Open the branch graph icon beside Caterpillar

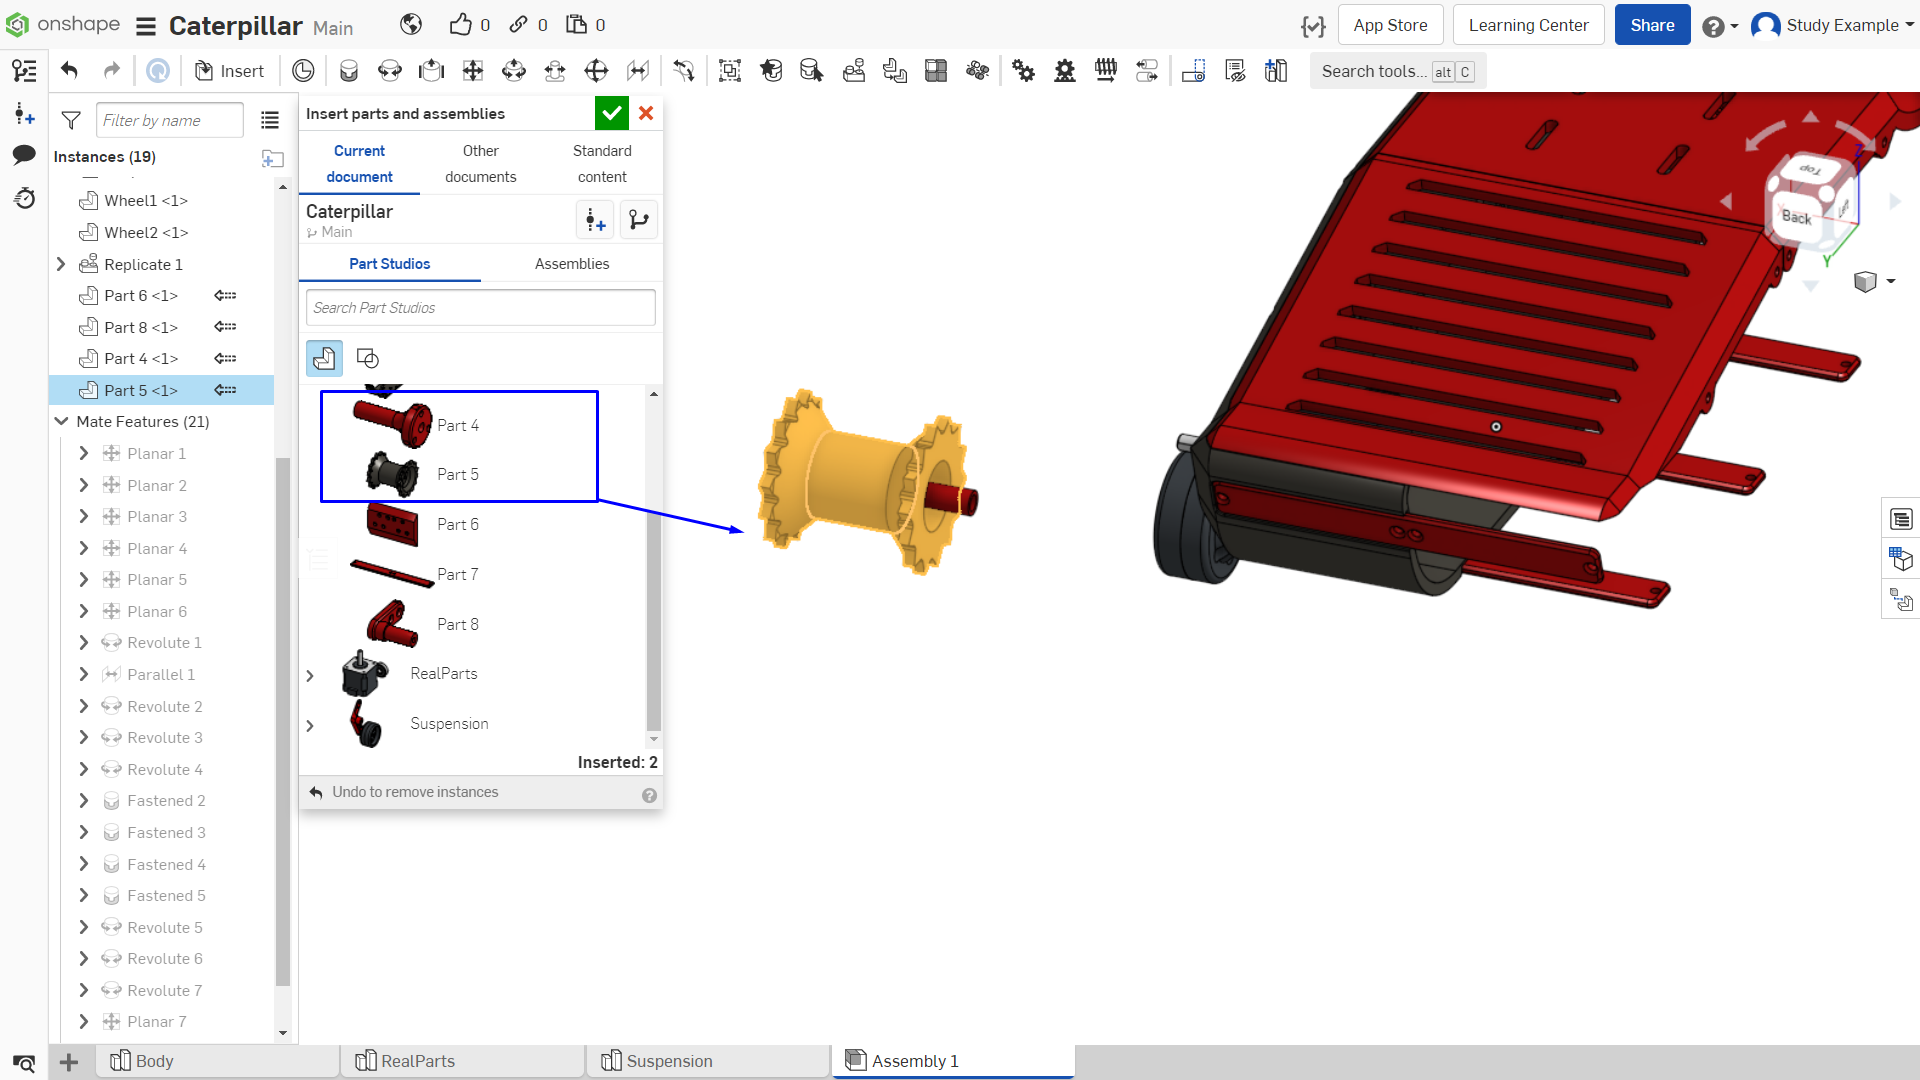click(x=639, y=220)
